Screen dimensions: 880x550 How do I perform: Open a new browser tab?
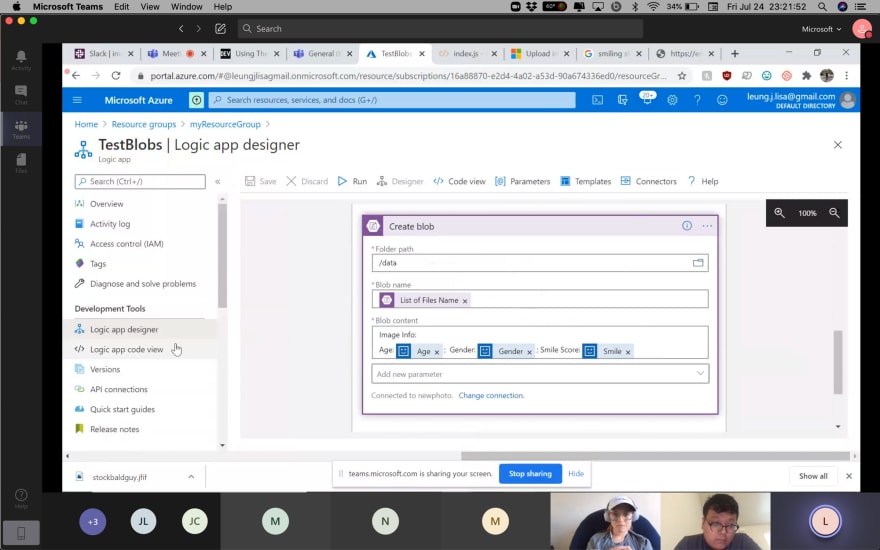(735, 53)
